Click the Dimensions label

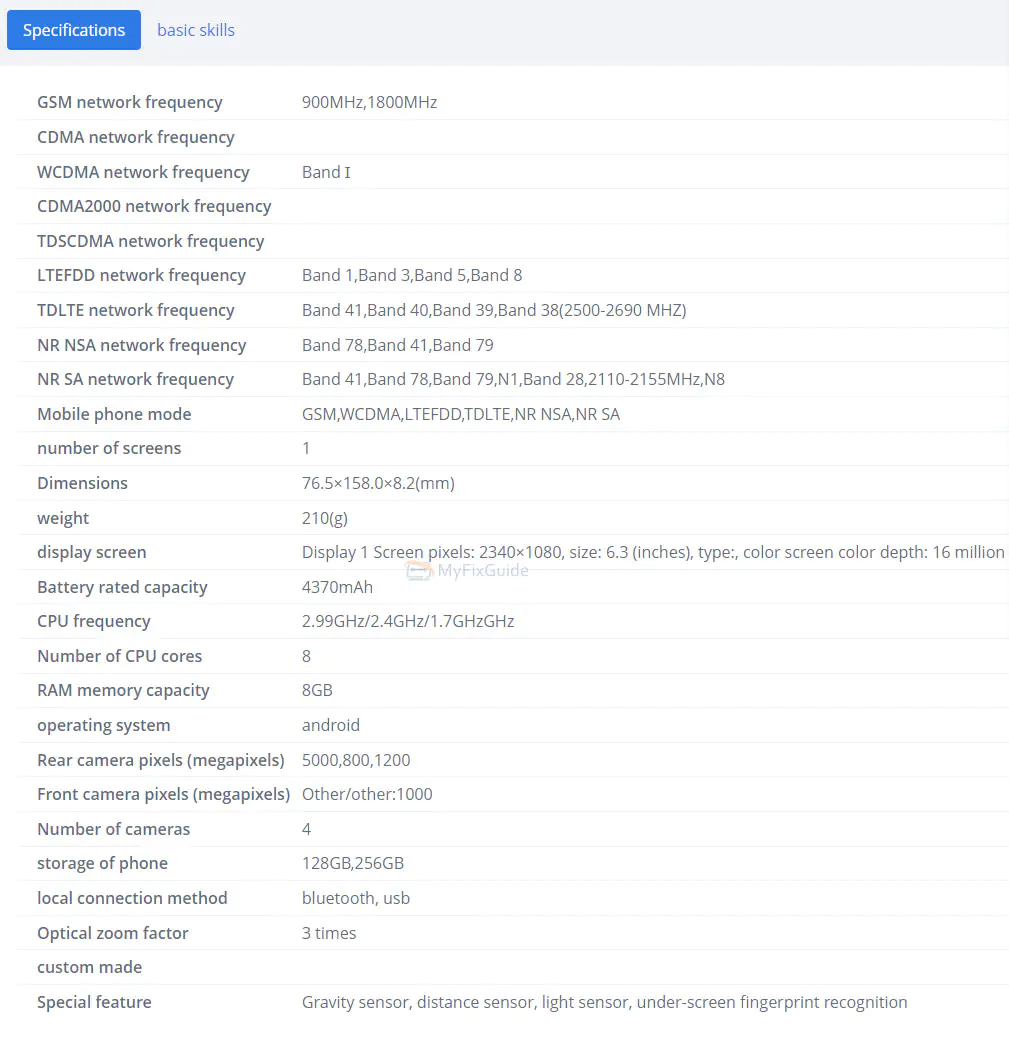[x=82, y=483]
